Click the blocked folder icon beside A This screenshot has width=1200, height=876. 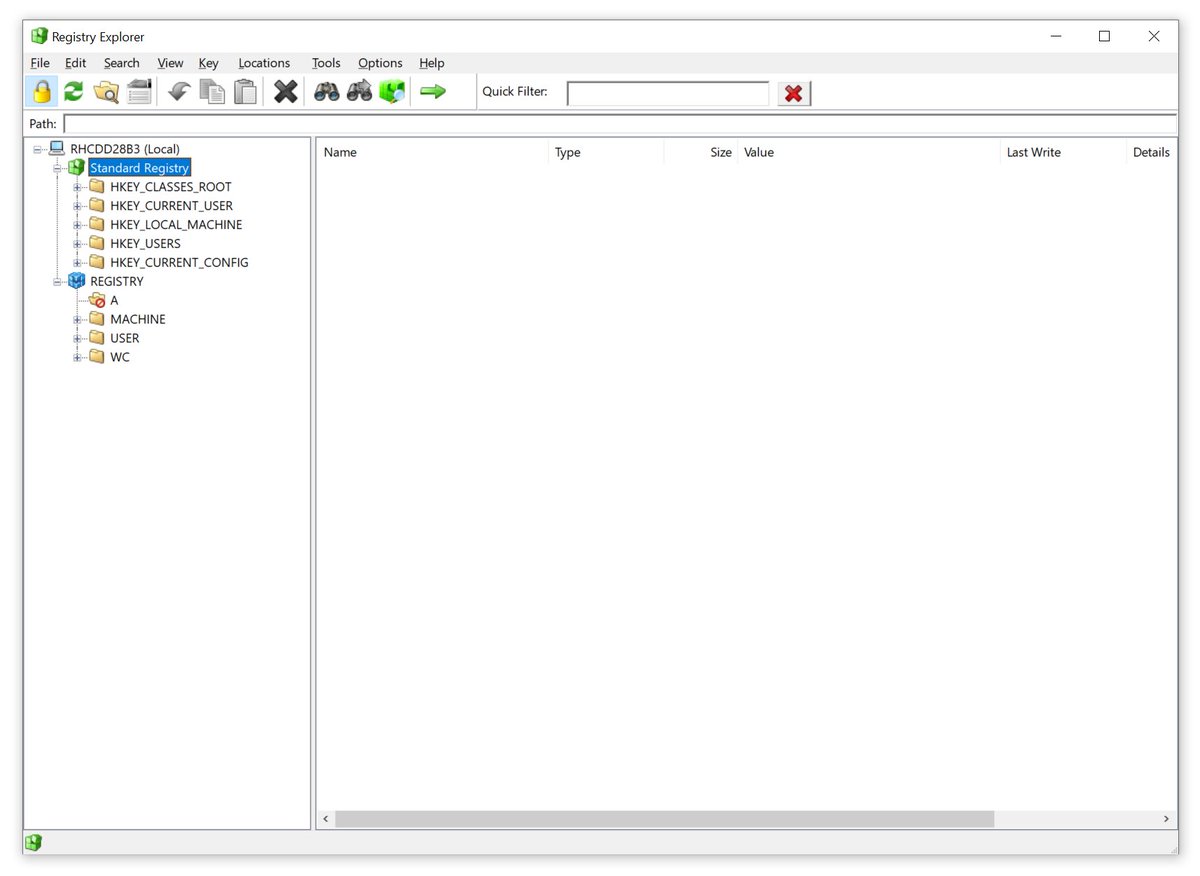(96, 300)
